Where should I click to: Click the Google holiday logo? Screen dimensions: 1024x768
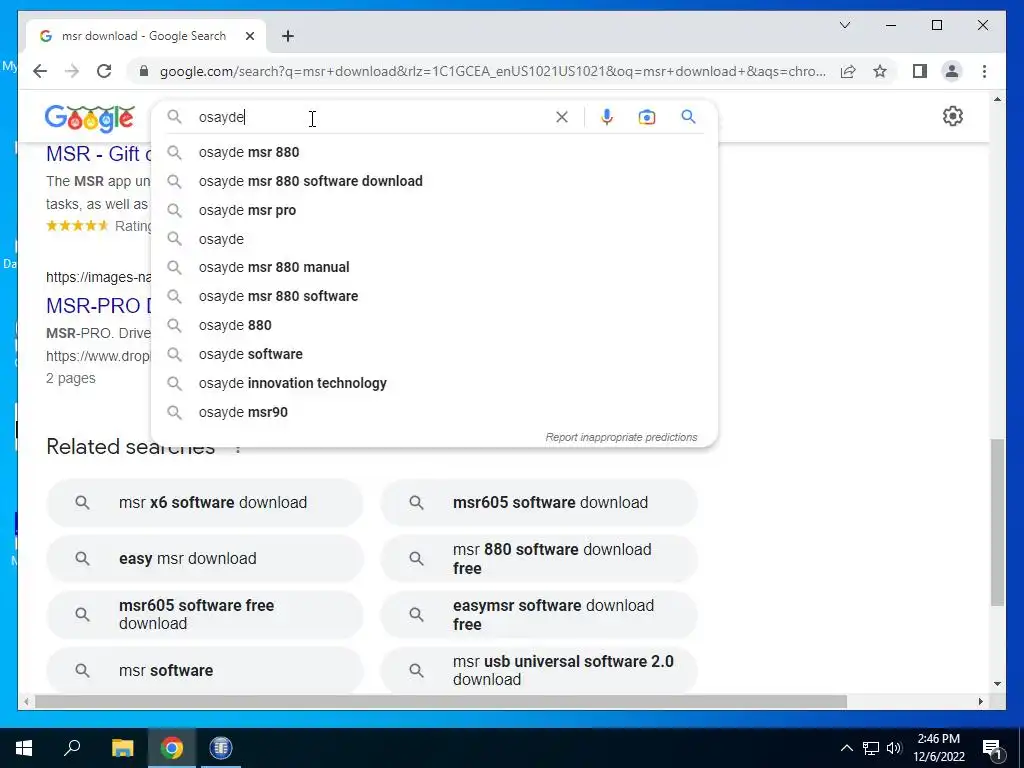(x=89, y=118)
